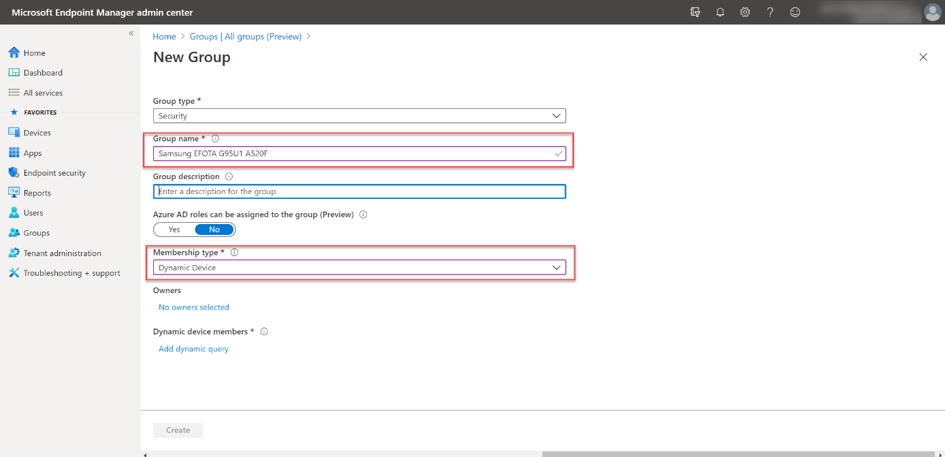The height and width of the screenshot is (457, 945).
Task: Click info icon next to Membership type
Action: tap(235, 253)
